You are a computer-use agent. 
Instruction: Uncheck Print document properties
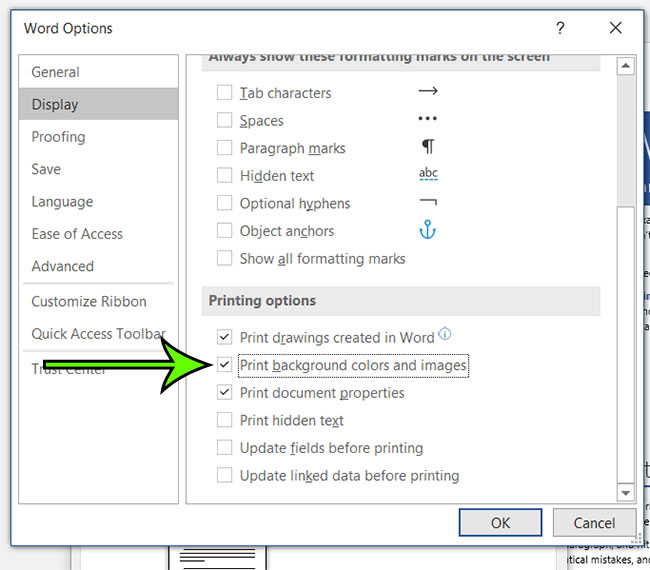click(224, 392)
